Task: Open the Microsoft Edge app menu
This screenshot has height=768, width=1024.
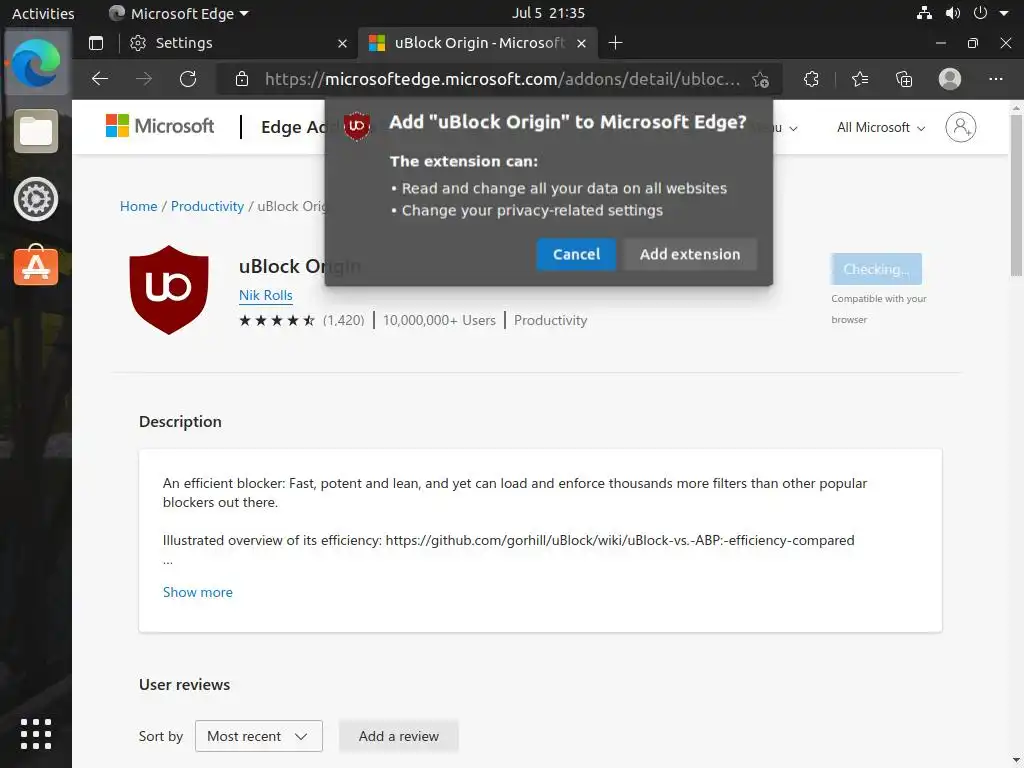Action: (178, 13)
